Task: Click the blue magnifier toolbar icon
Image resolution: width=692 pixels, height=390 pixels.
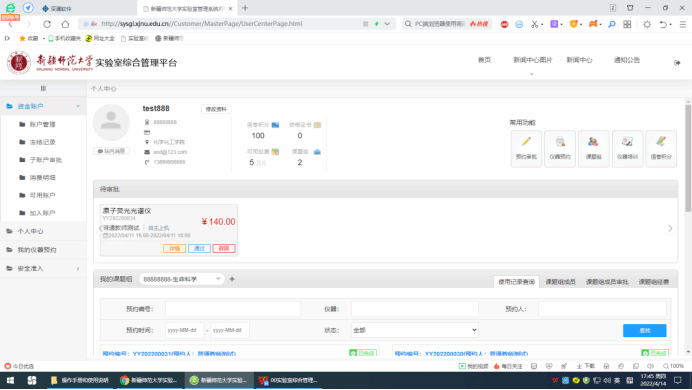Action: (x=612, y=24)
